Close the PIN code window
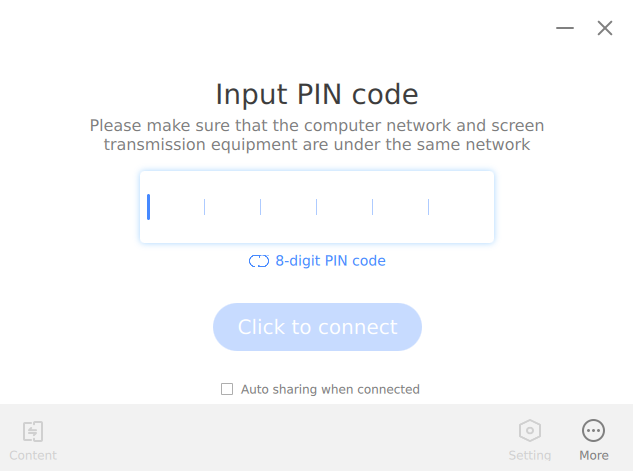Viewport: 633px width, 471px height. point(605,28)
